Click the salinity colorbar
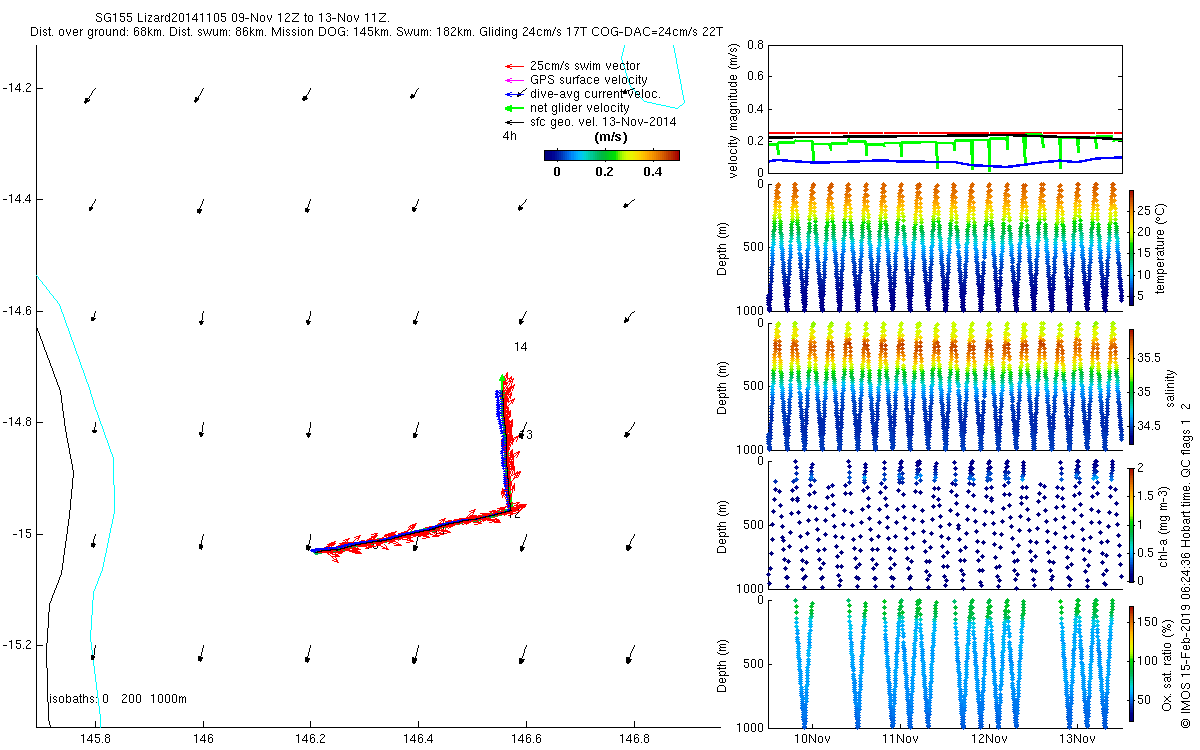Viewport: 1200px width, 750px height. click(1132, 385)
